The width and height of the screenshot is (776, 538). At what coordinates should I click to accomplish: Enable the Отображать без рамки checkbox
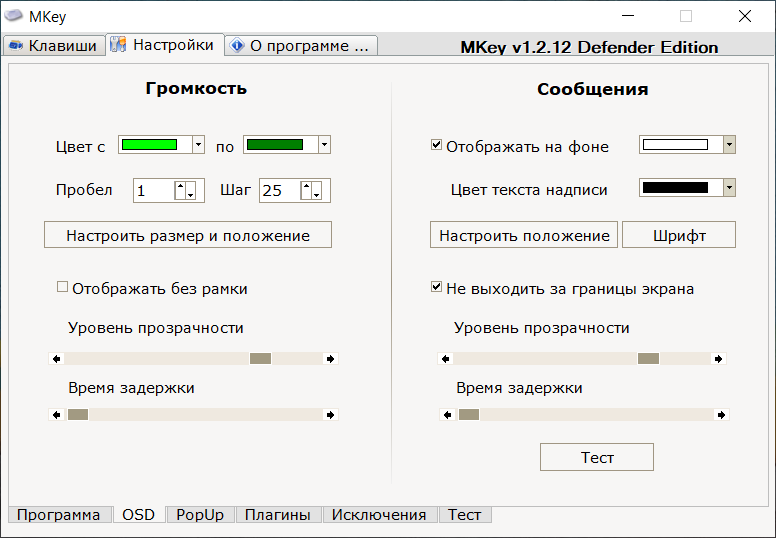pyautogui.click(x=62, y=287)
